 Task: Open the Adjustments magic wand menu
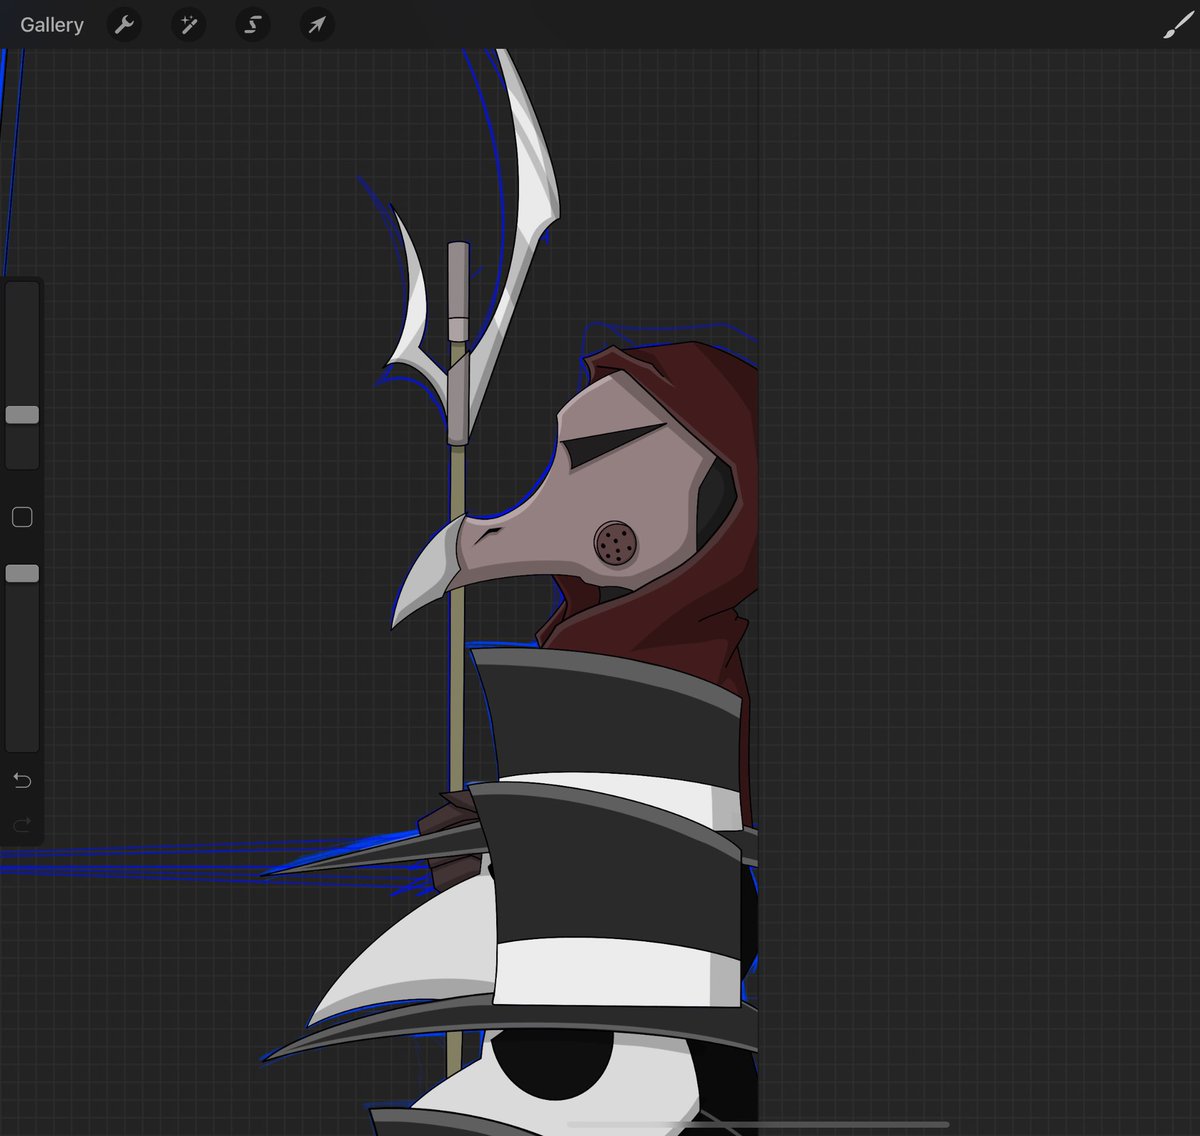pyautogui.click(x=188, y=25)
